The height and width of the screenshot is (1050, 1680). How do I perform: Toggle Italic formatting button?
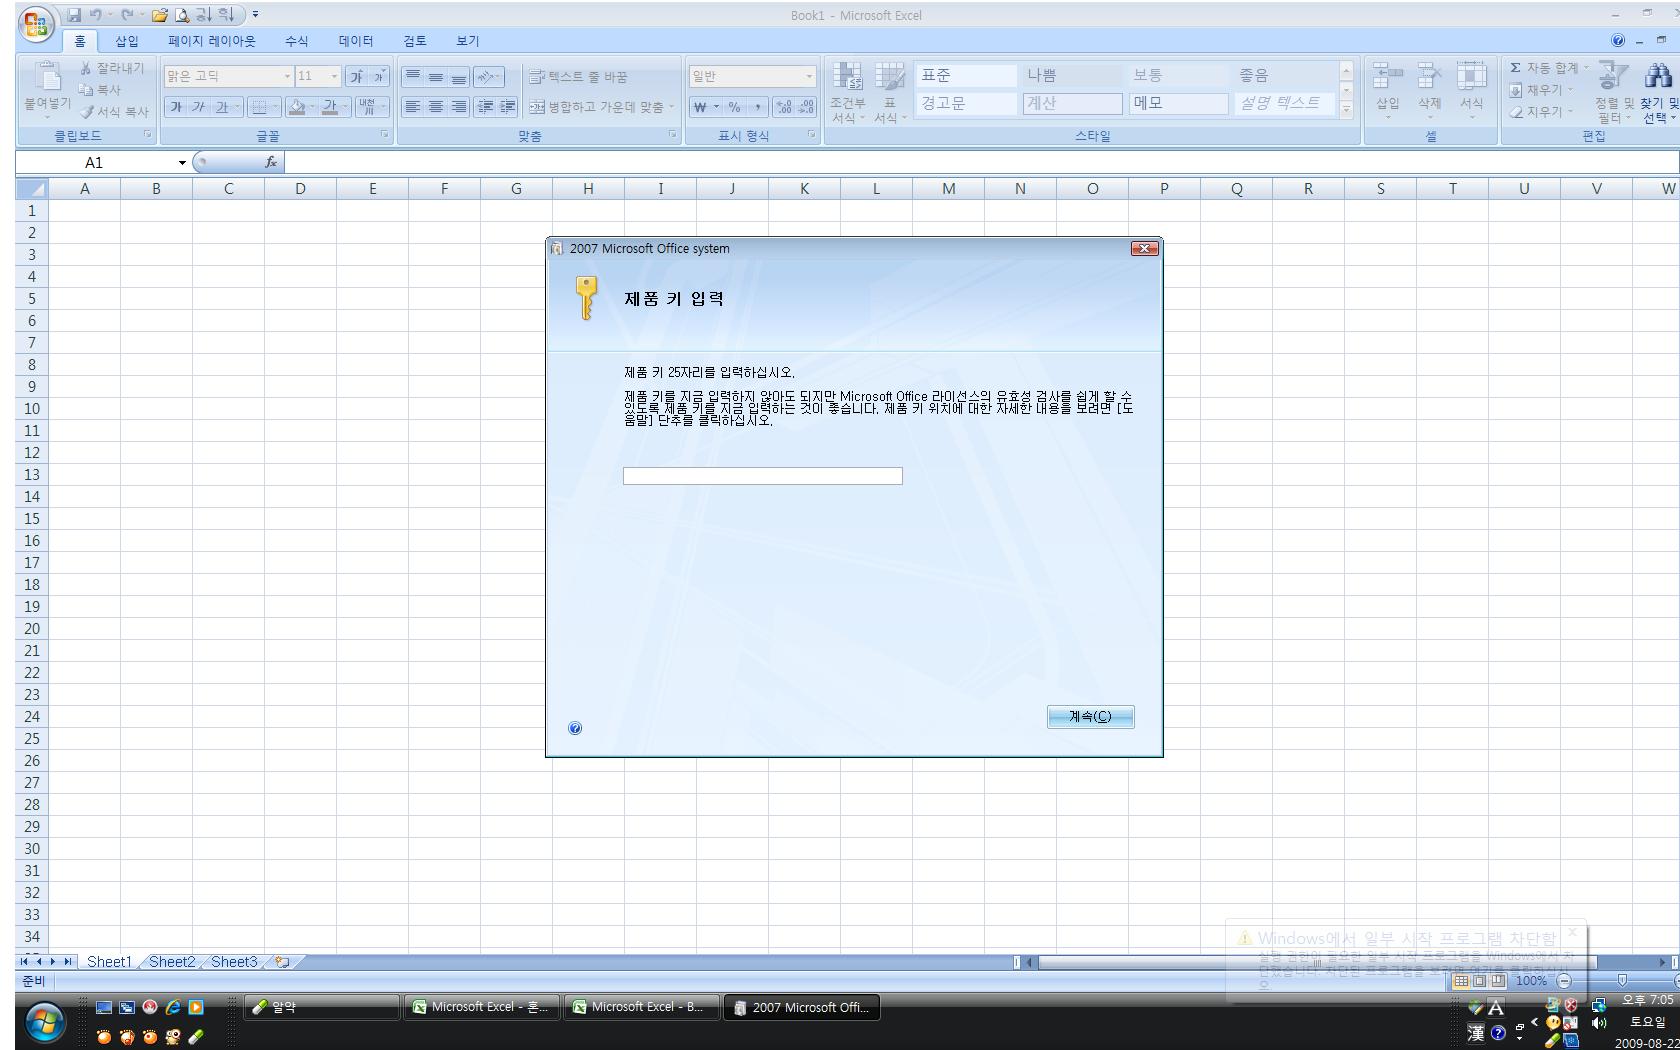coord(198,107)
